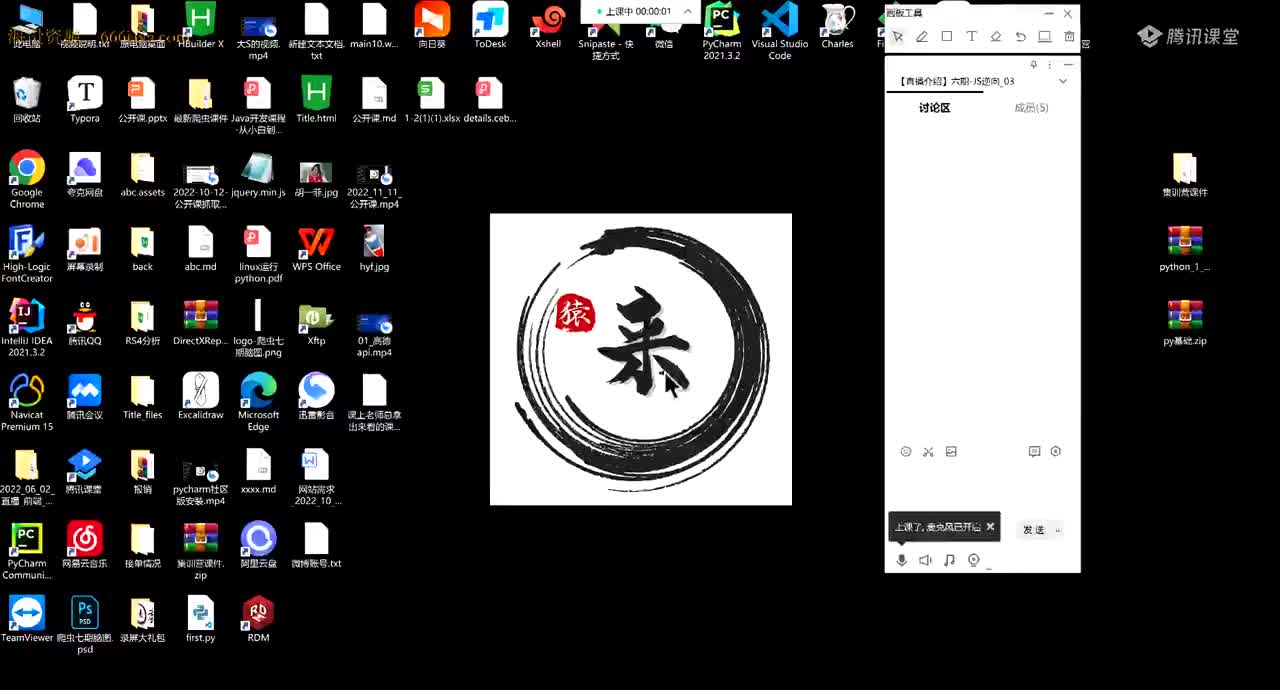1280x690 pixels.
Task: Open Google Chrome desktop icon
Action: pos(27,180)
